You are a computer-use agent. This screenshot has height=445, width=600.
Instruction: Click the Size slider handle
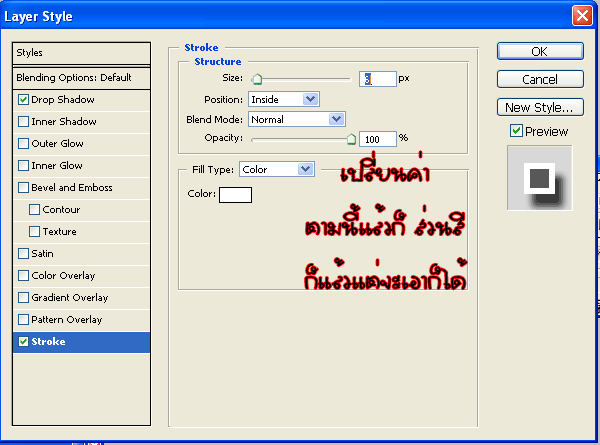257,79
